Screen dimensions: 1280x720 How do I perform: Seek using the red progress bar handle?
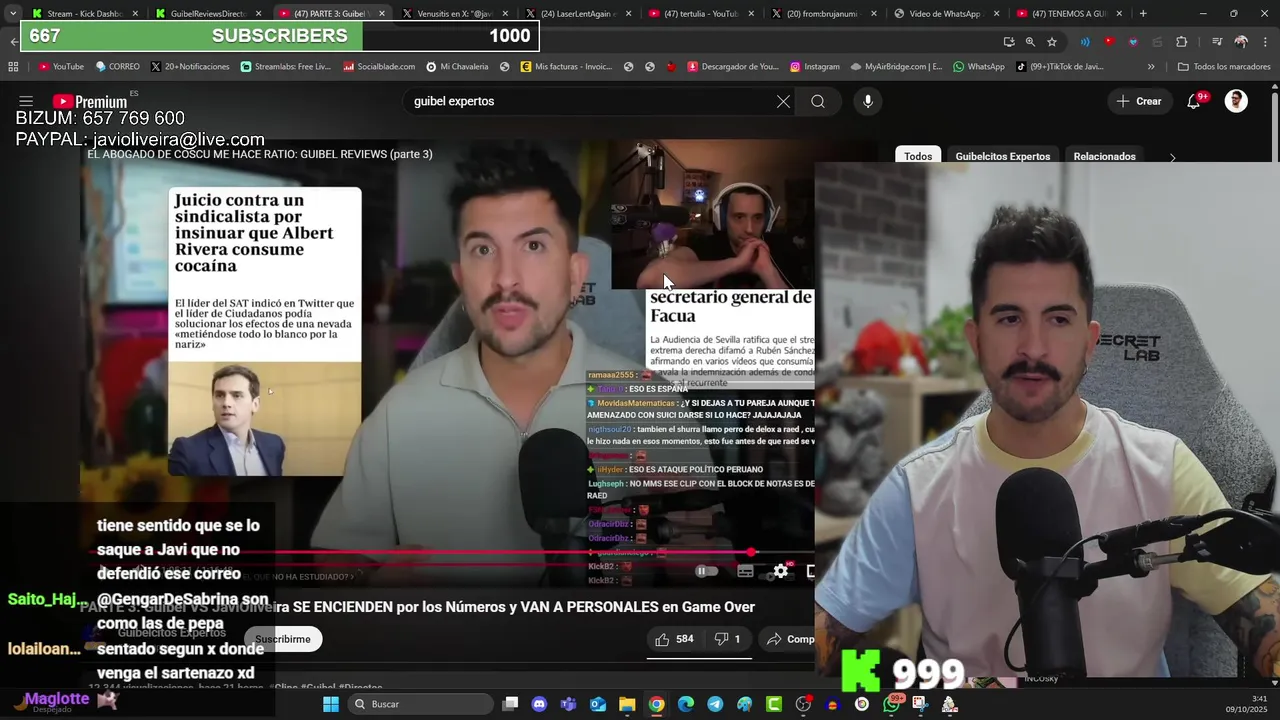751,552
